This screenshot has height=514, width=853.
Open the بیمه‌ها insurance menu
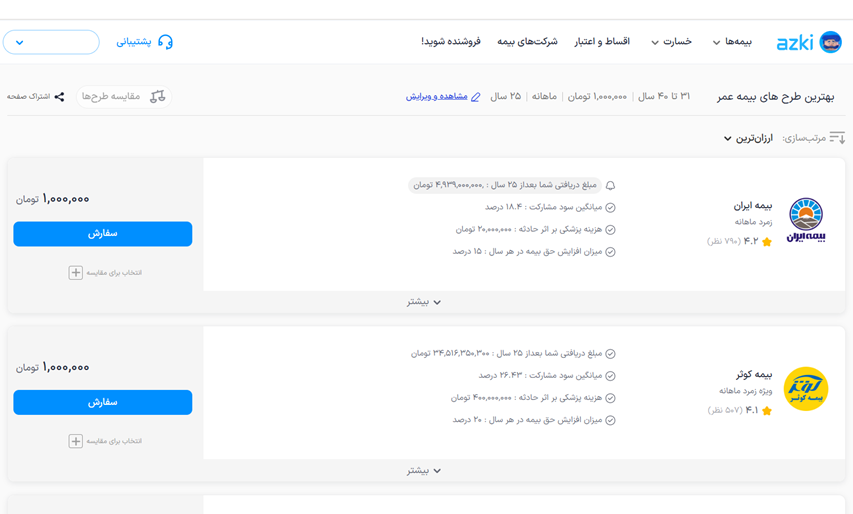click(x=731, y=42)
